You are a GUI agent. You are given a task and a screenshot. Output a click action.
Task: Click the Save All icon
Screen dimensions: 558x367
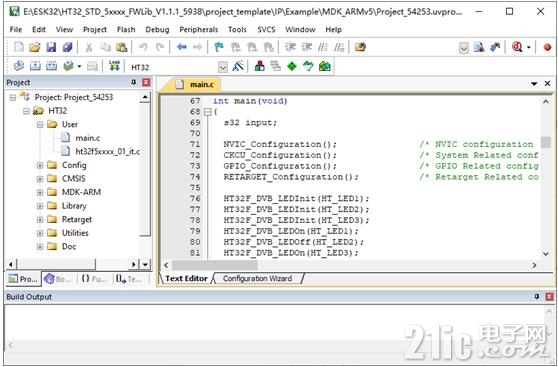click(x=67, y=47)
